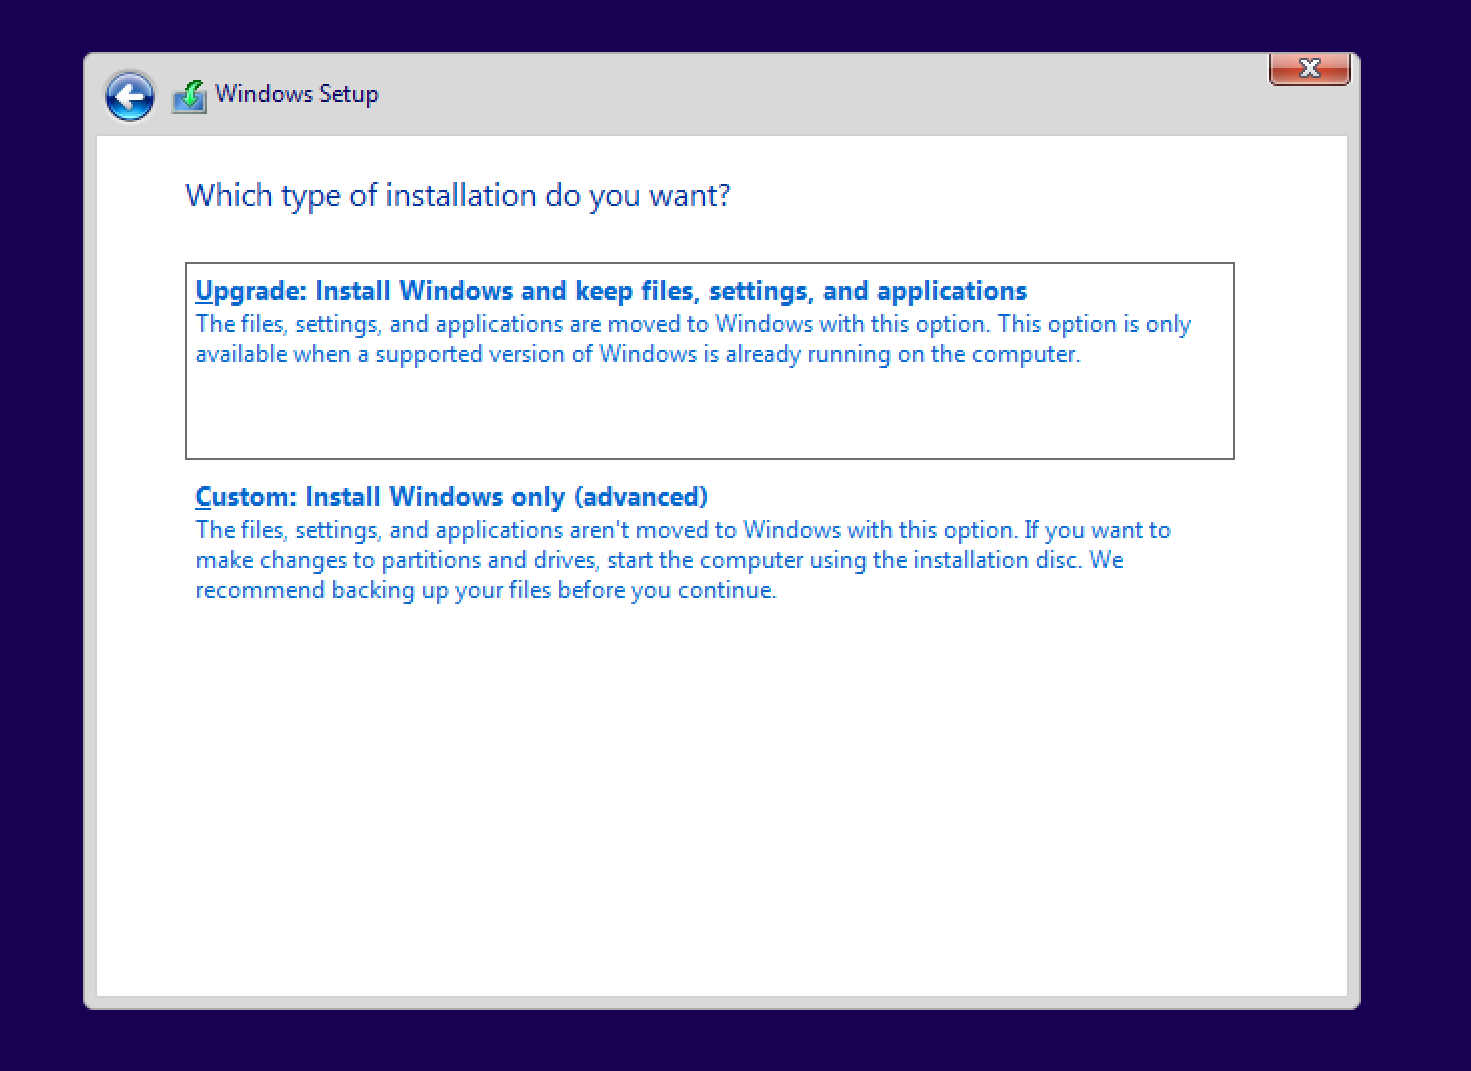Viewport: 1471px width, 1071px height.
Task: Click the Custom option description text
Action: [x=683, y=560]
